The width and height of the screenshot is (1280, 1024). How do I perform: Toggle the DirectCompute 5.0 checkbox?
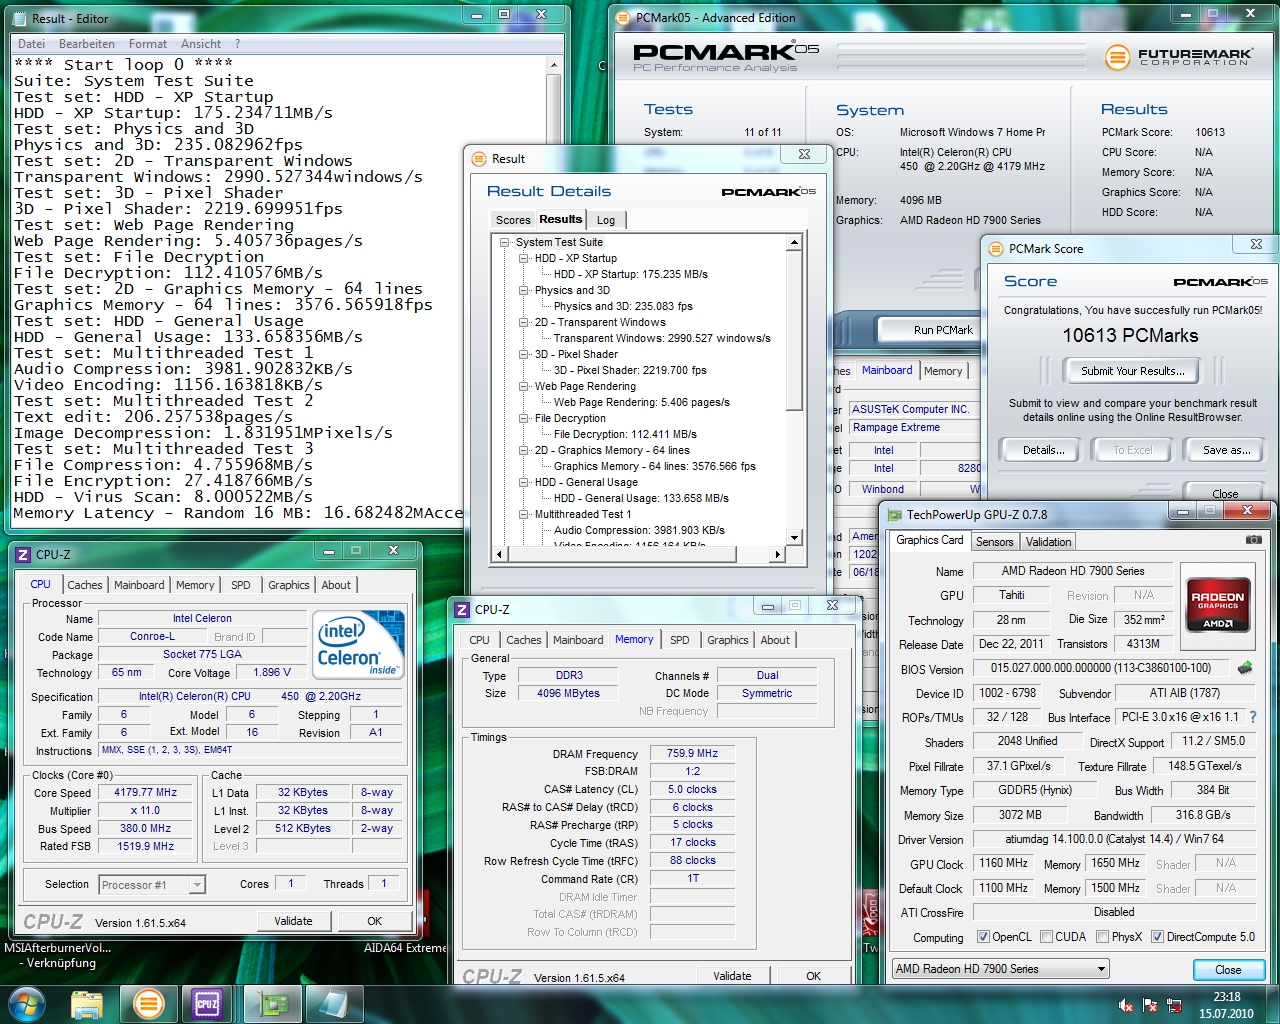coord(1157,937)
